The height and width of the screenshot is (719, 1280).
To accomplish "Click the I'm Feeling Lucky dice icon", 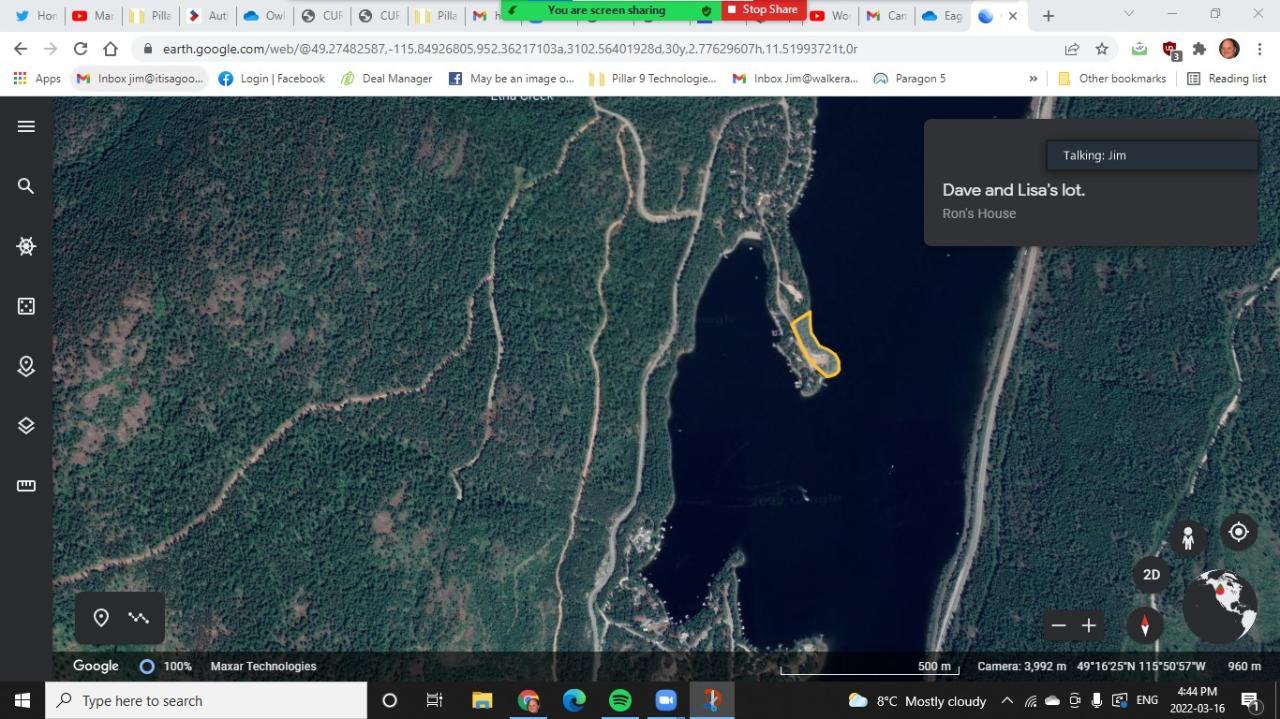I will 26,306.
